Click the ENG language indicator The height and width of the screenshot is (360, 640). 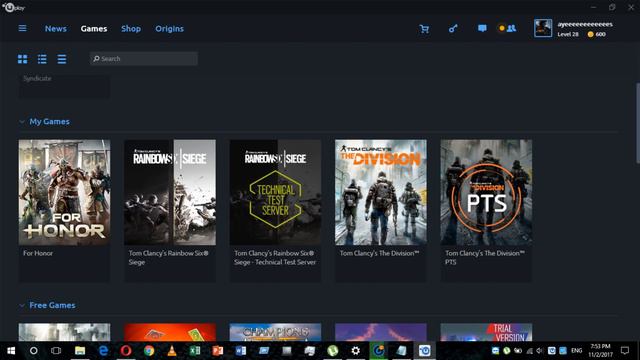tap(576, 351)
